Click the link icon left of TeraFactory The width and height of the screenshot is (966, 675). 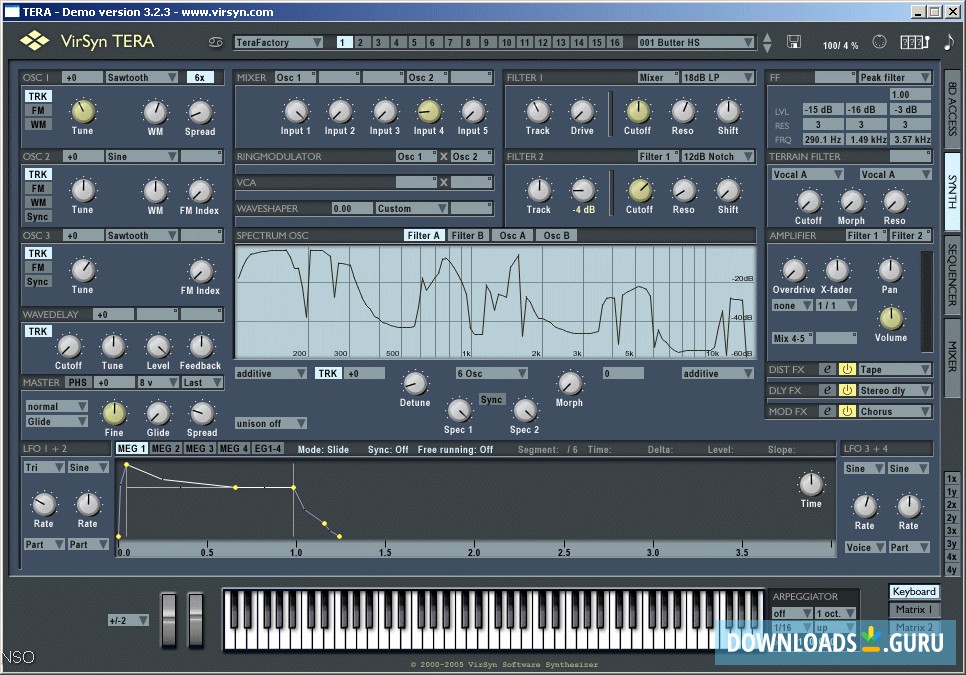[215, 43]
